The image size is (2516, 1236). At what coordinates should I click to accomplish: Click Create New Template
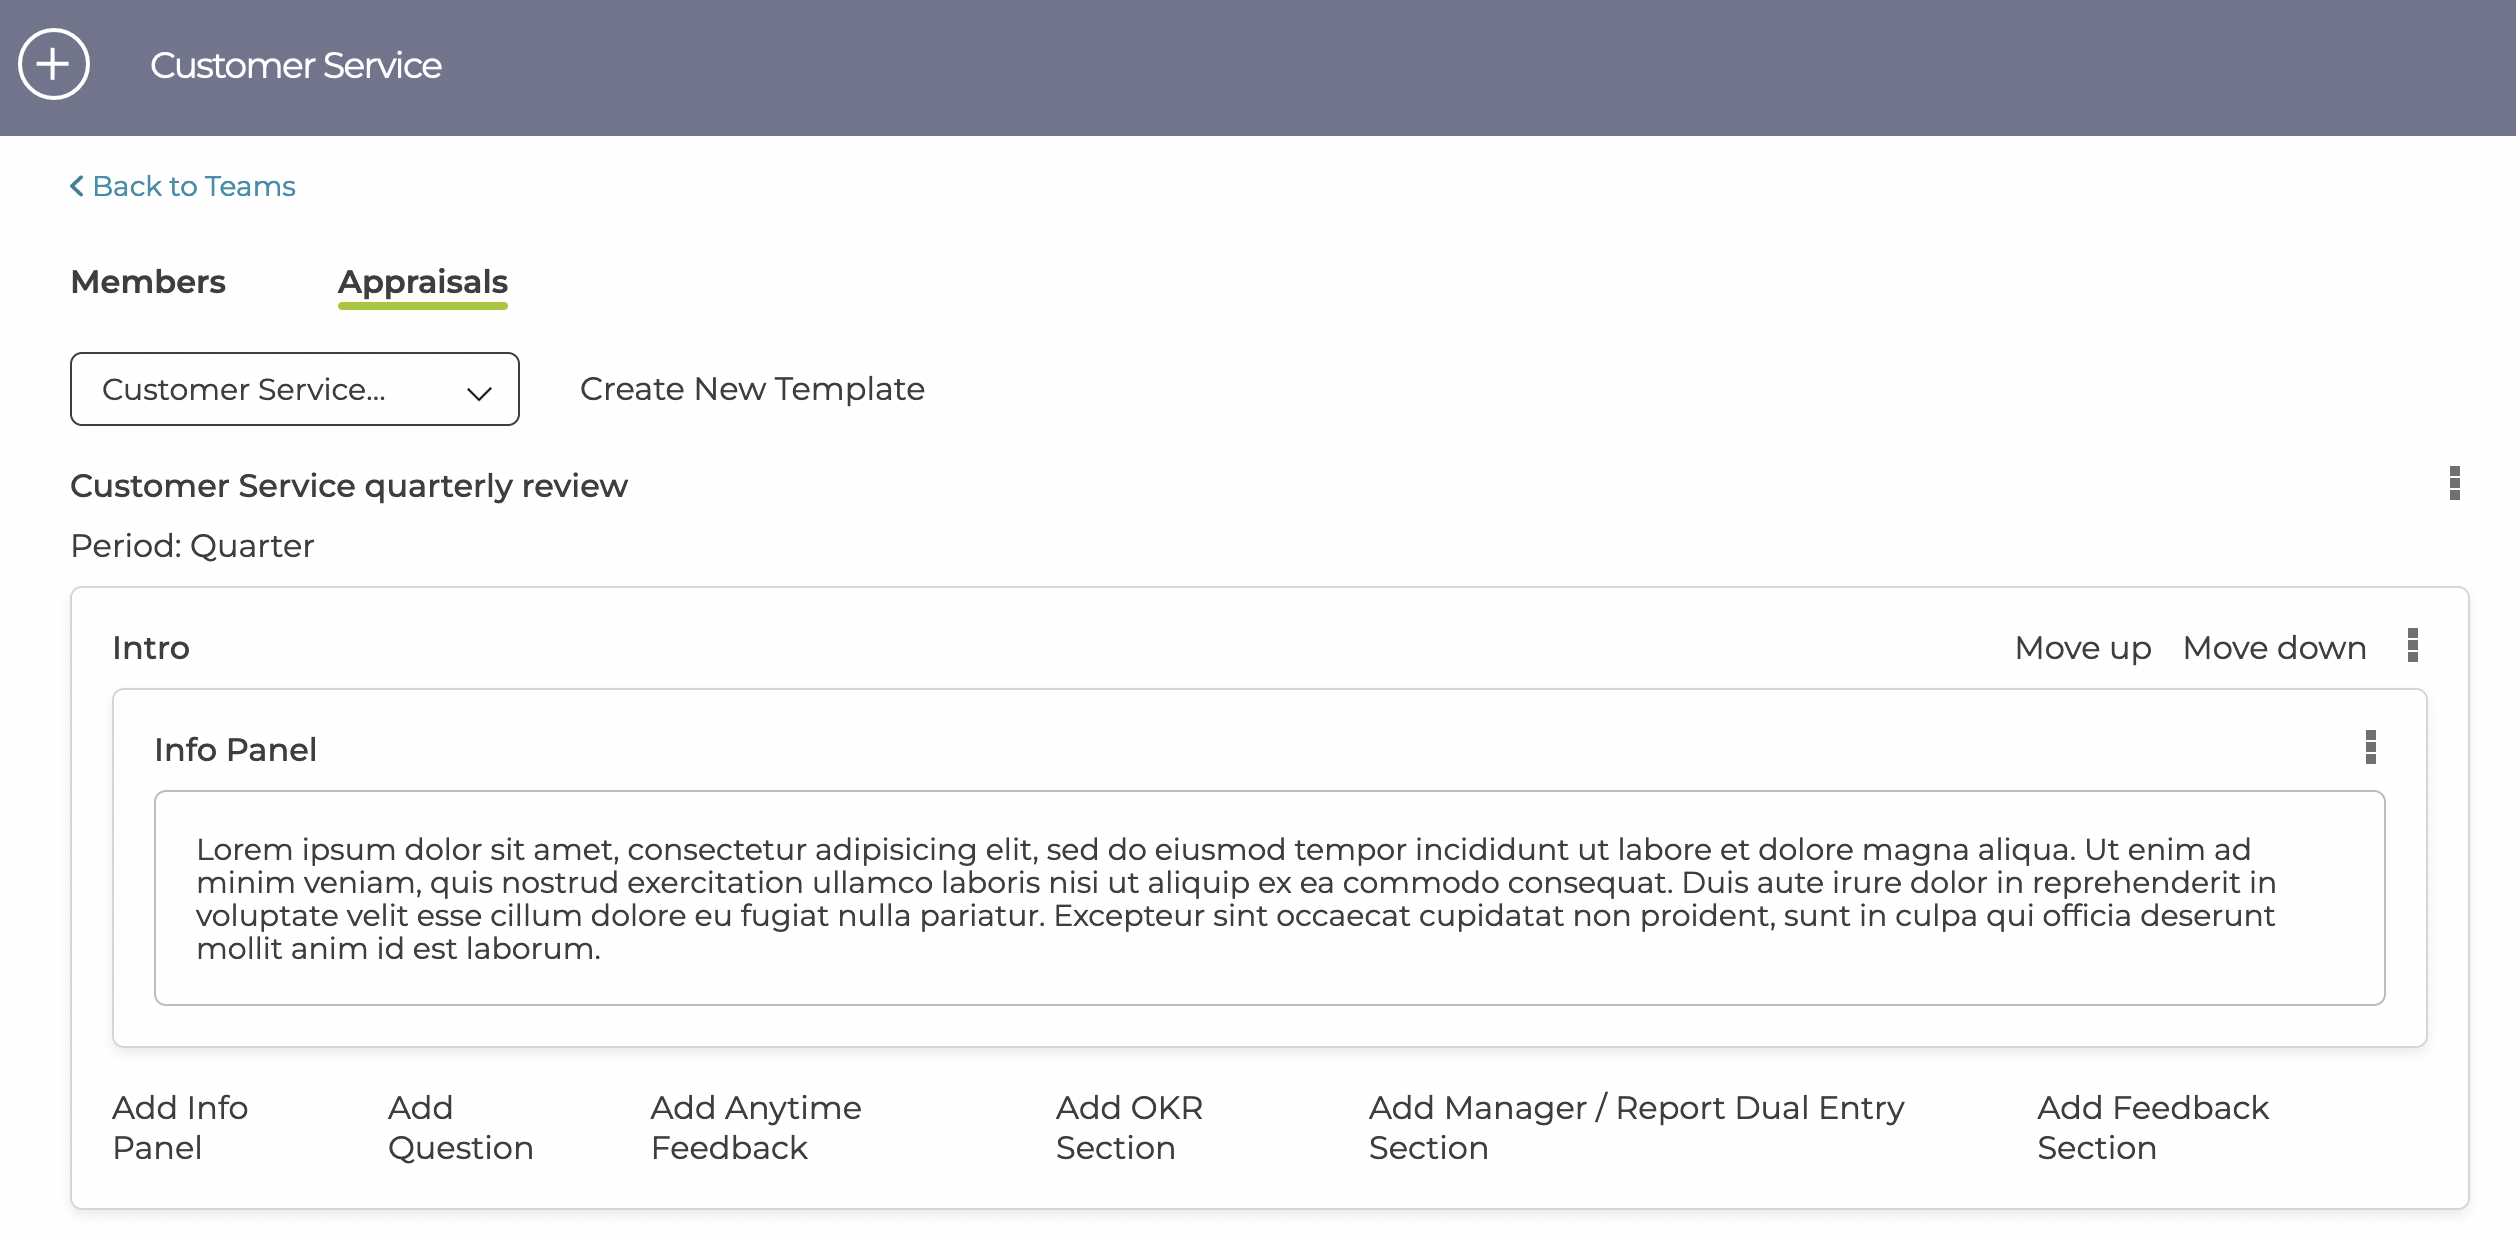point(752,389)
